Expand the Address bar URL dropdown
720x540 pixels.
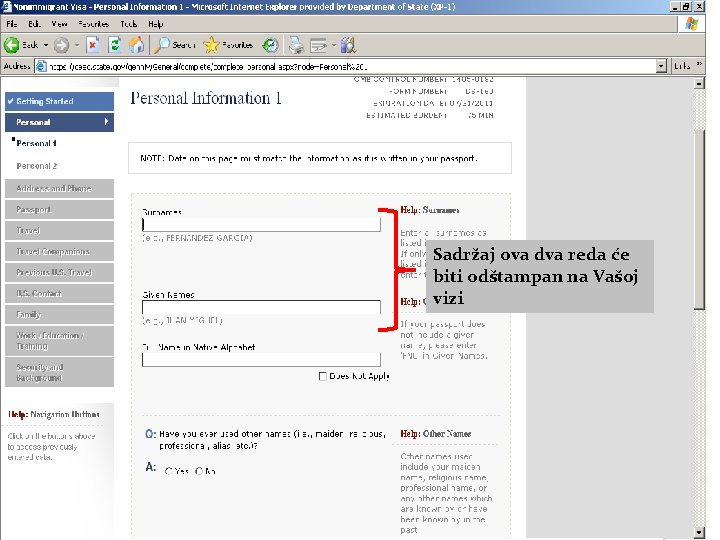coord(661,66)
